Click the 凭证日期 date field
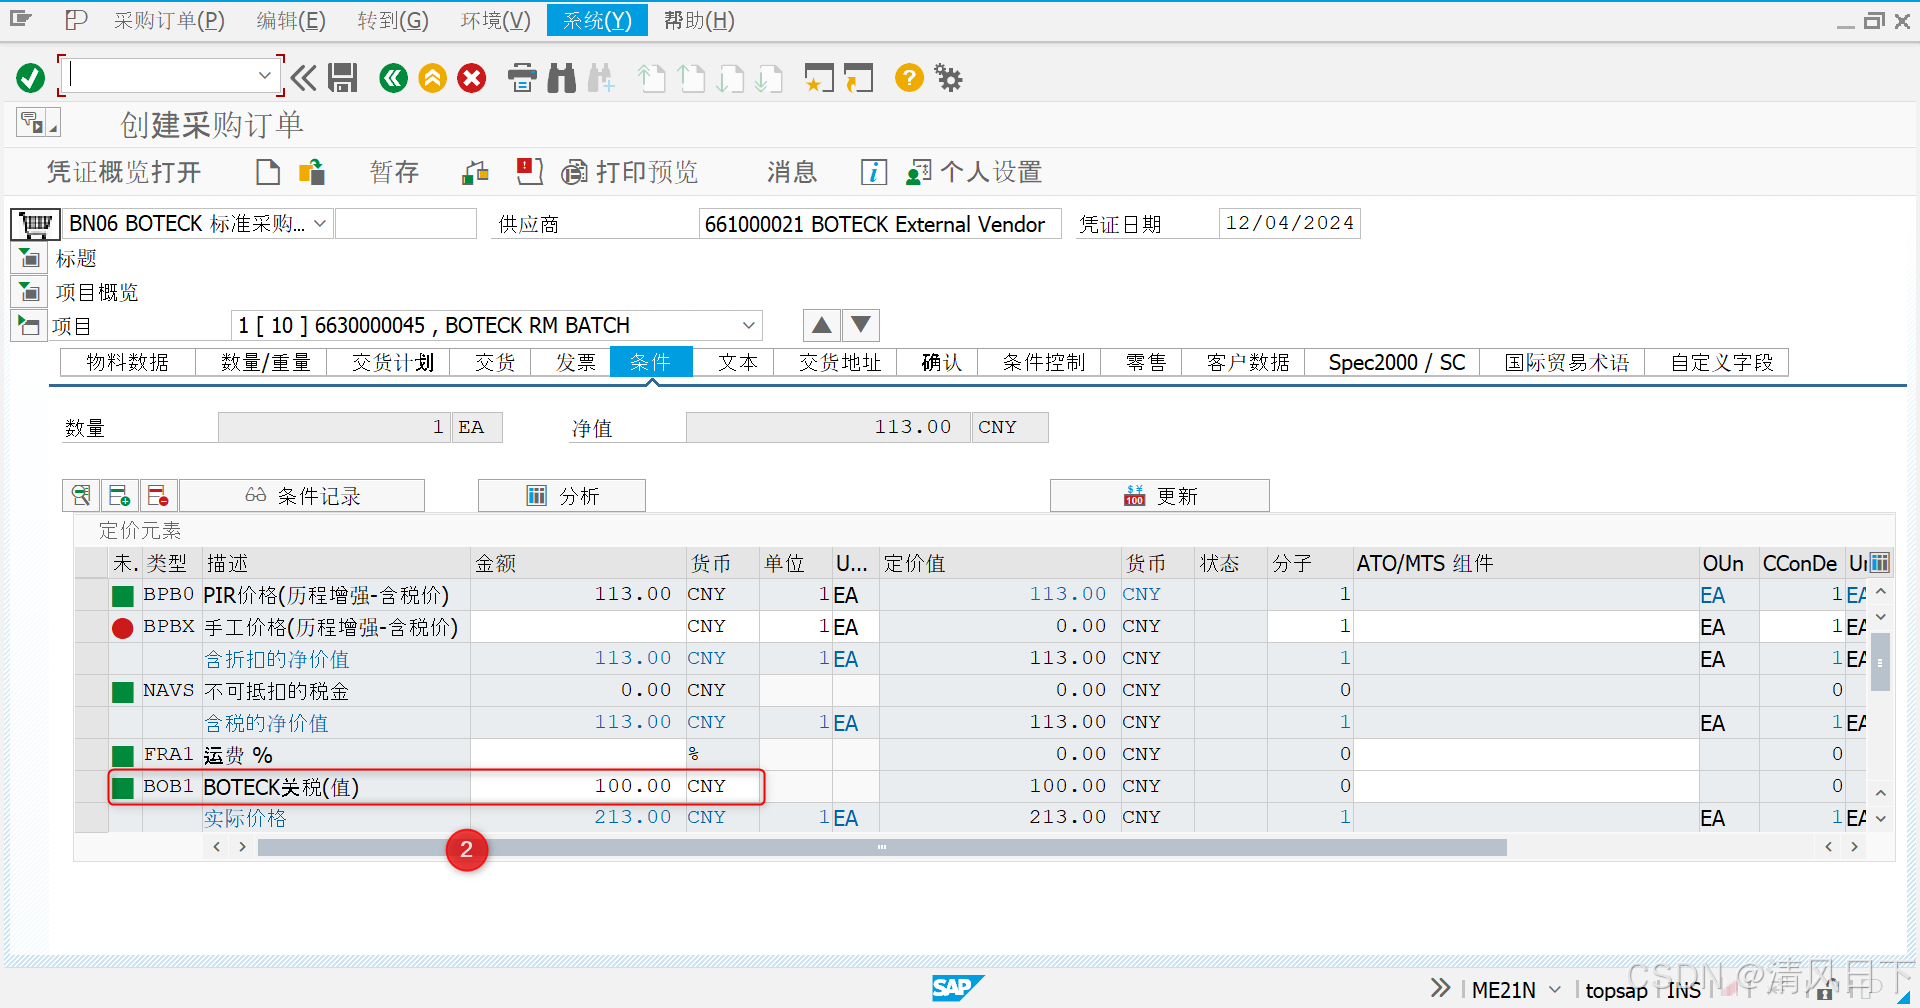1920x1008 pixels. coord(1289,223)
